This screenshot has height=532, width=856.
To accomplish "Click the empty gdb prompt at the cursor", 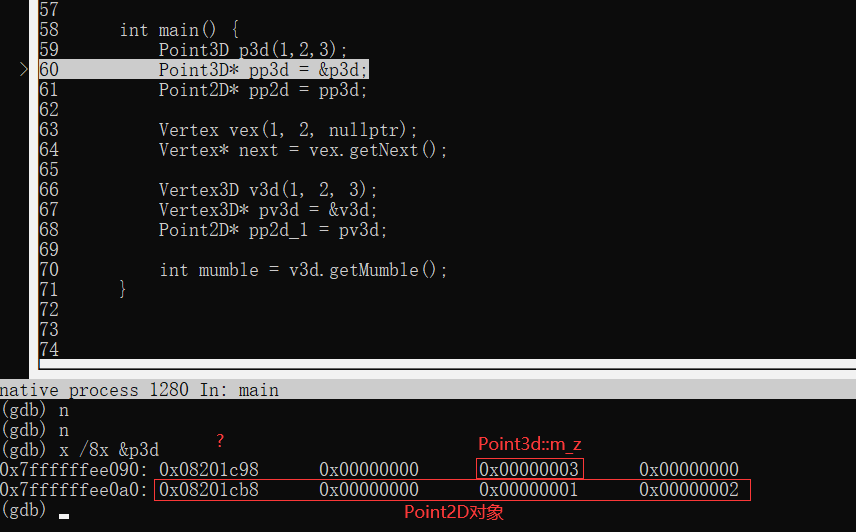I will tap(64, 512).
